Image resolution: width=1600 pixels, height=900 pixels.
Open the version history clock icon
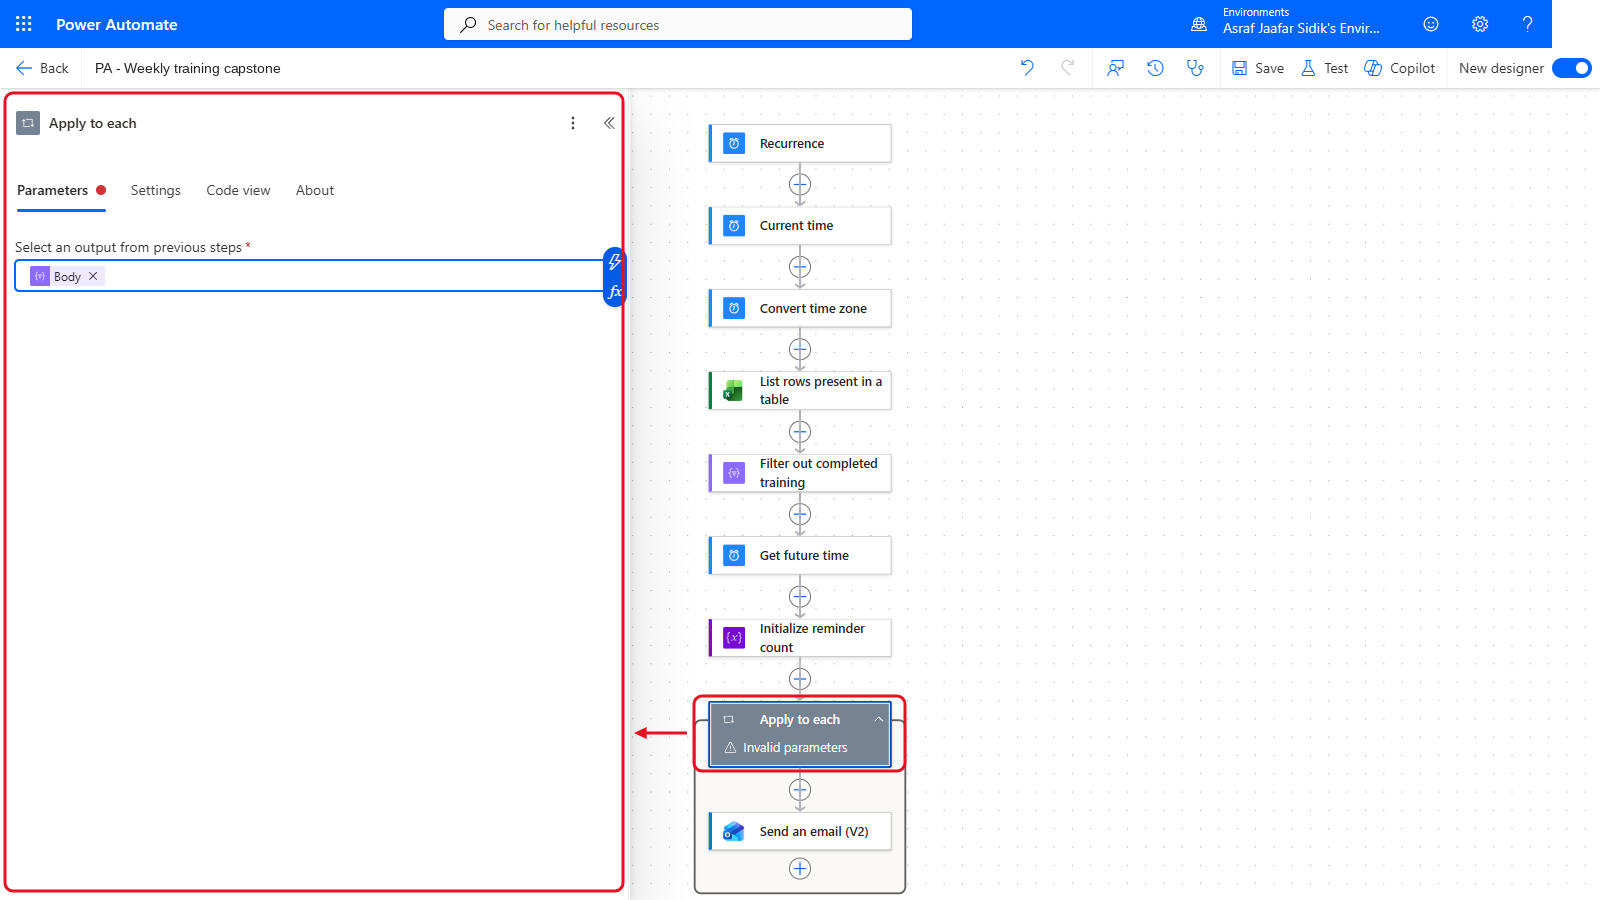click(1155, 68)
